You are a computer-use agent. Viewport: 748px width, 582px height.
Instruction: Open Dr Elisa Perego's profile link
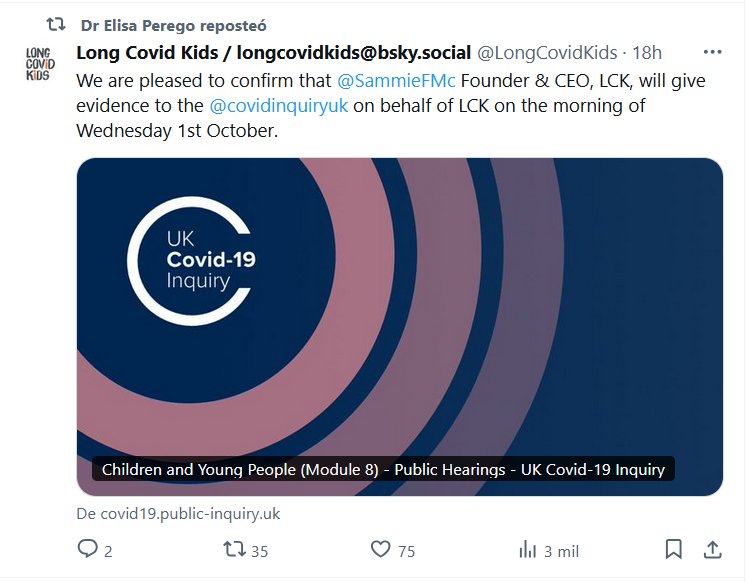point(173,25)
